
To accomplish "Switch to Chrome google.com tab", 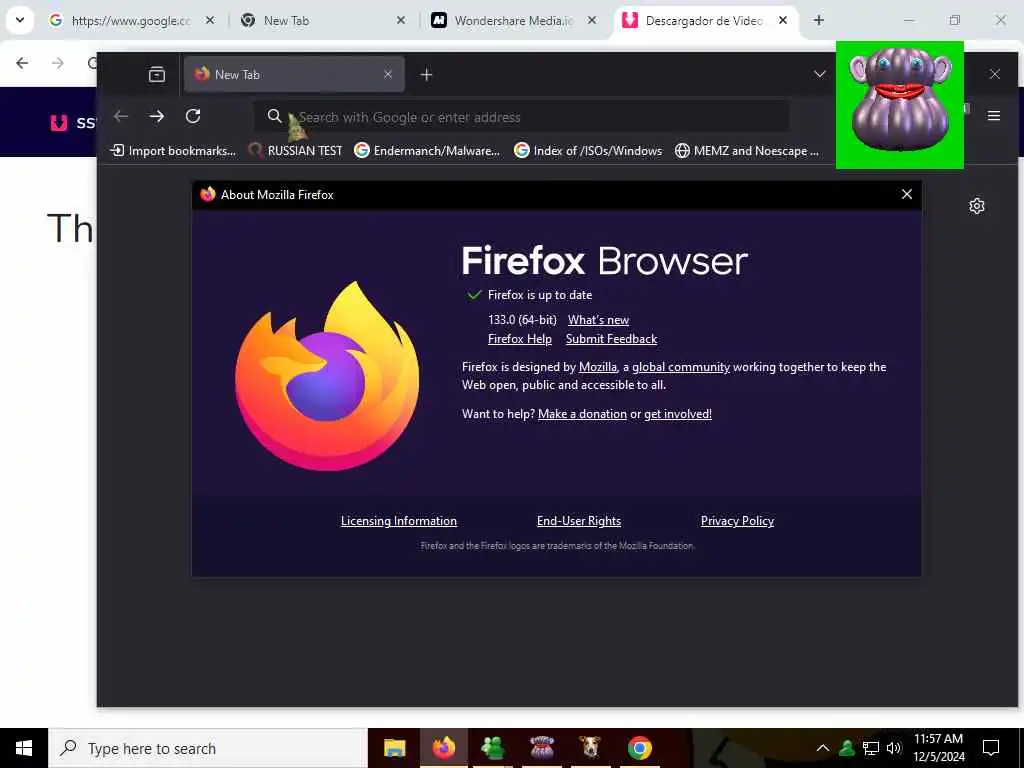I will point(133,21).
